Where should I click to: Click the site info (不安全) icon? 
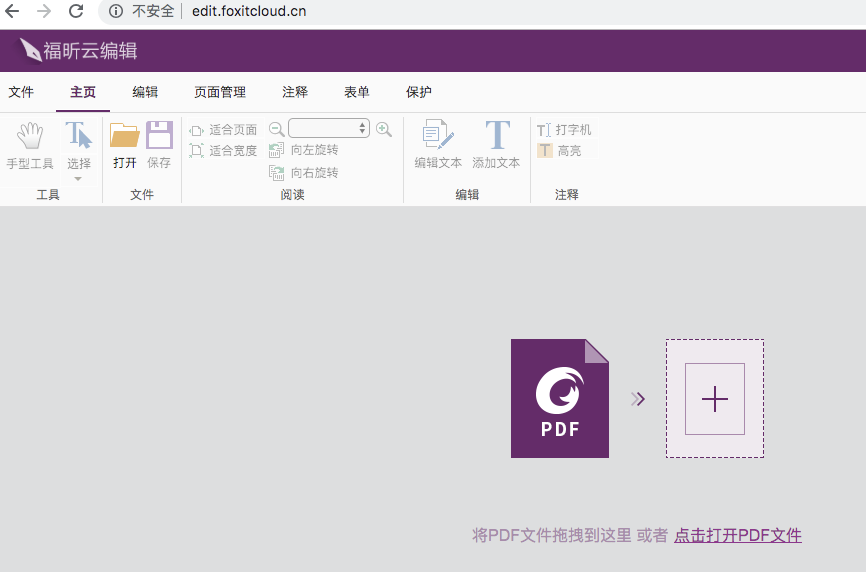115,11
